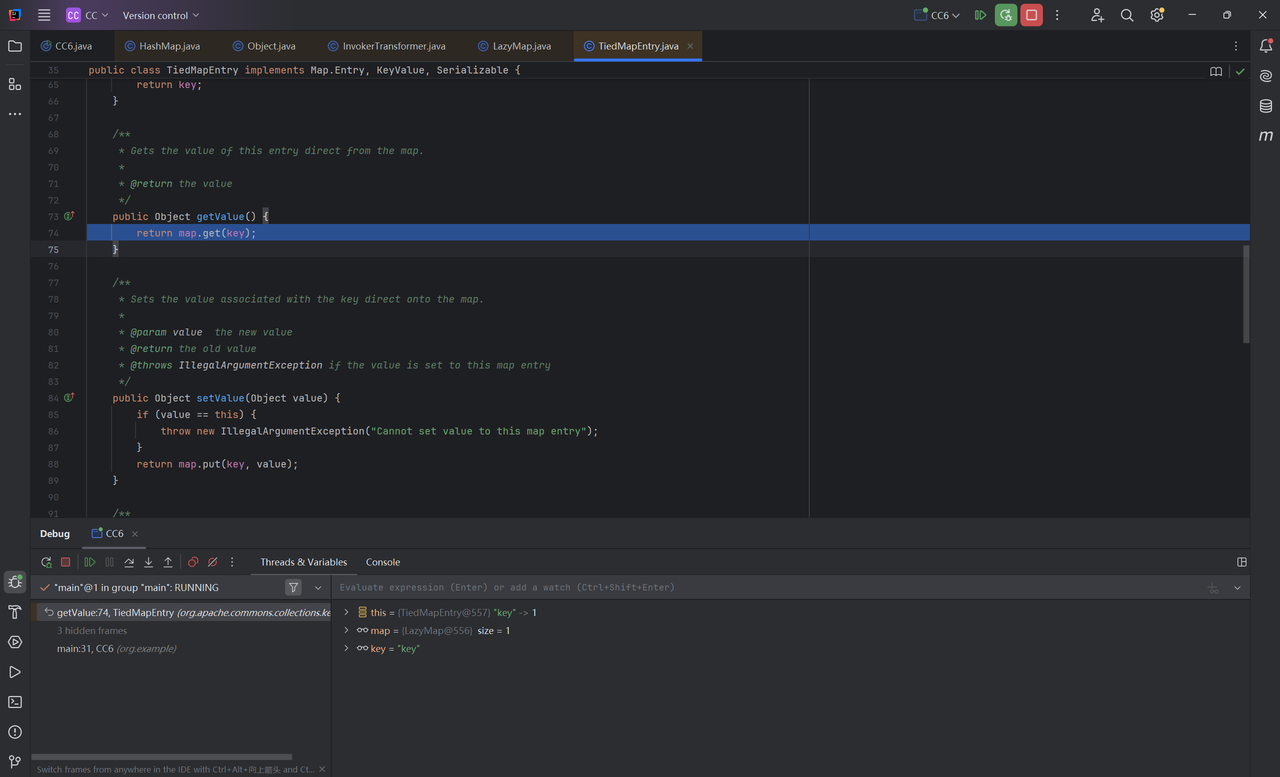Expand the 'key' variable node
1280x777 pixels.
[347, 648]
